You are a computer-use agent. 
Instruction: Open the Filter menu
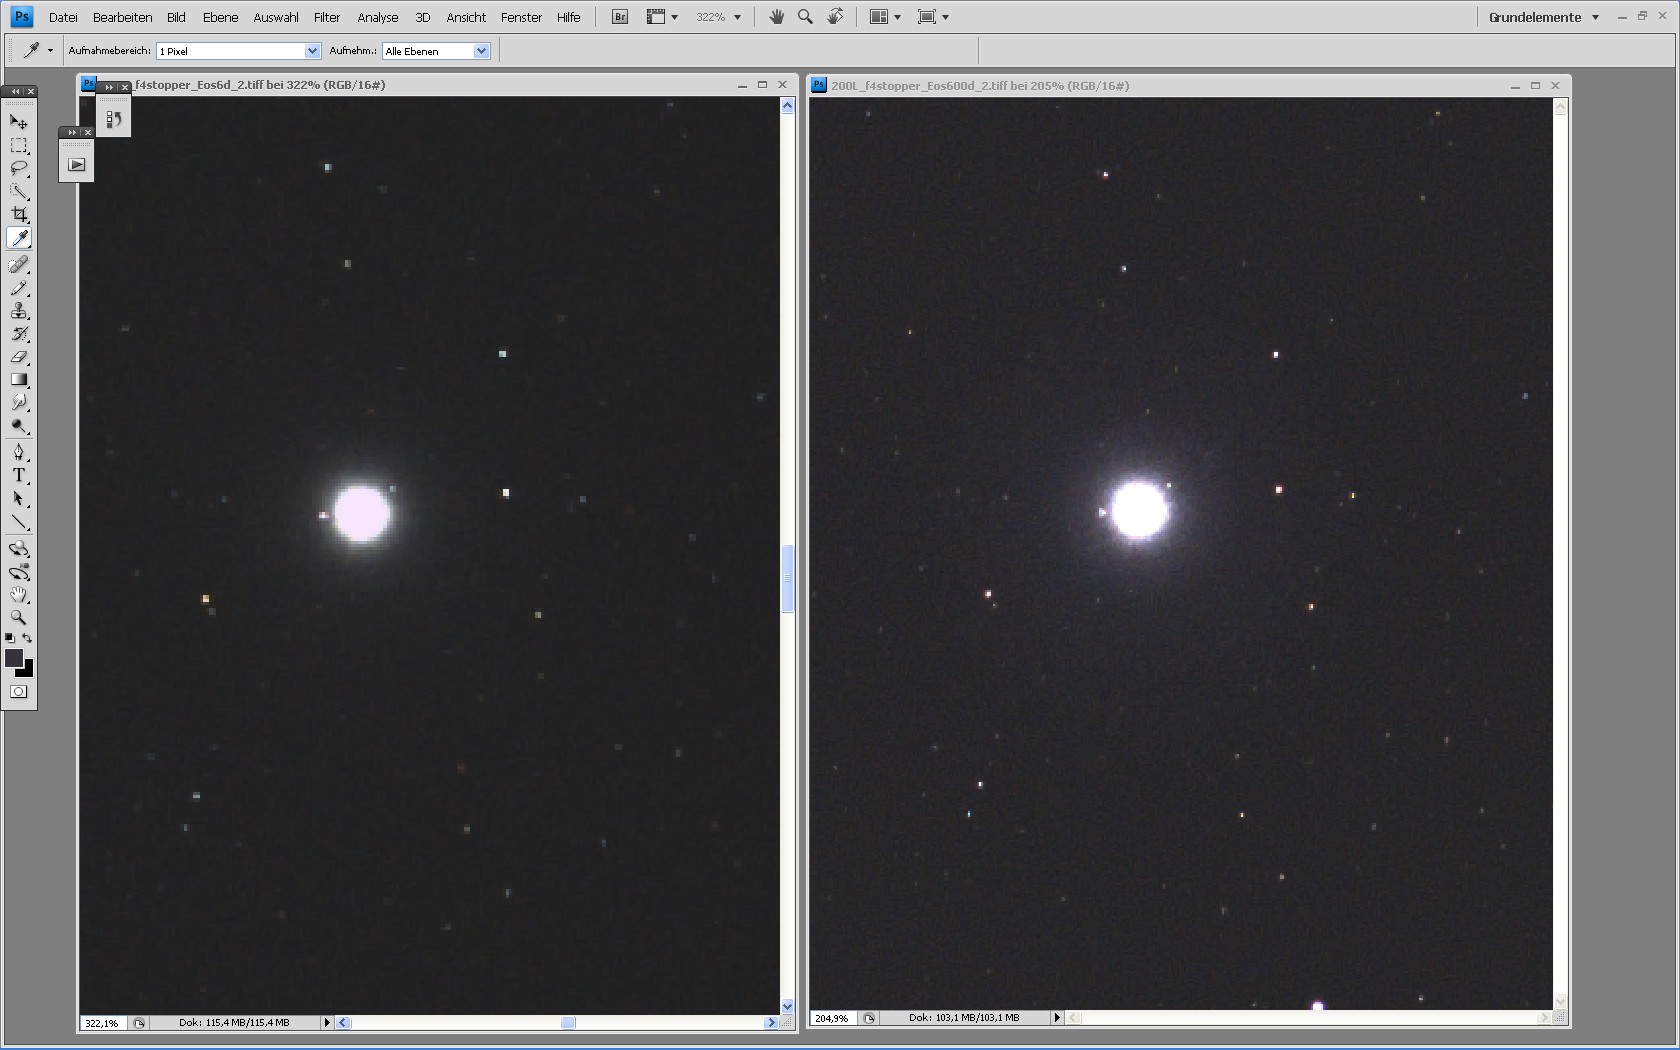coord(327,17)
